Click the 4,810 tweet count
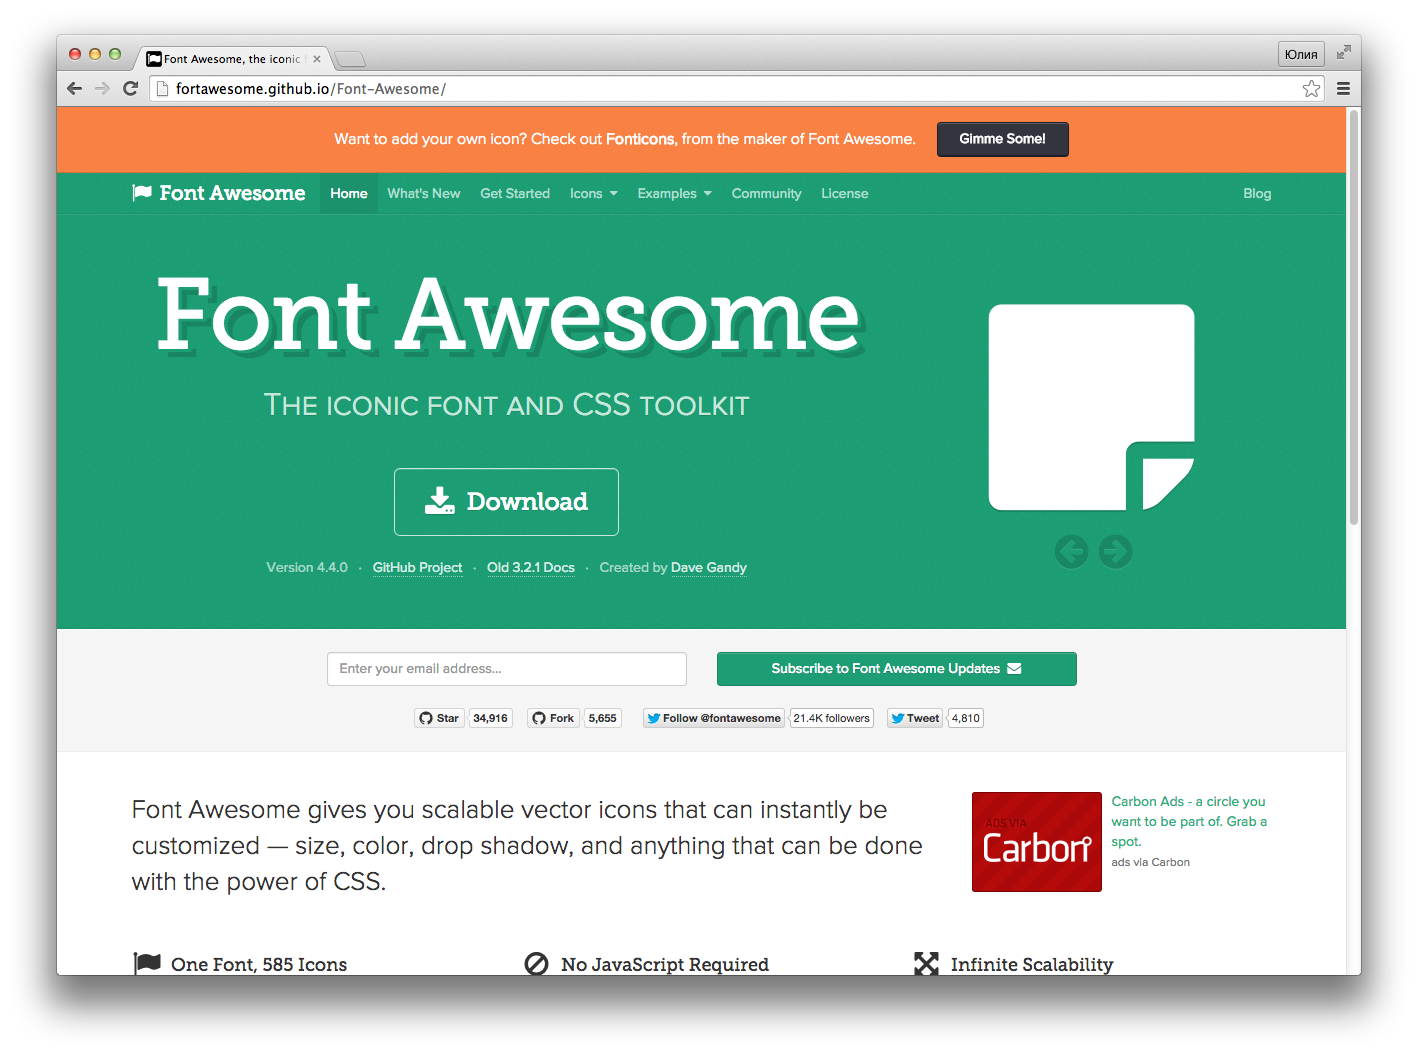The height and width of the screenshot is (1054, 1418). 965,718
